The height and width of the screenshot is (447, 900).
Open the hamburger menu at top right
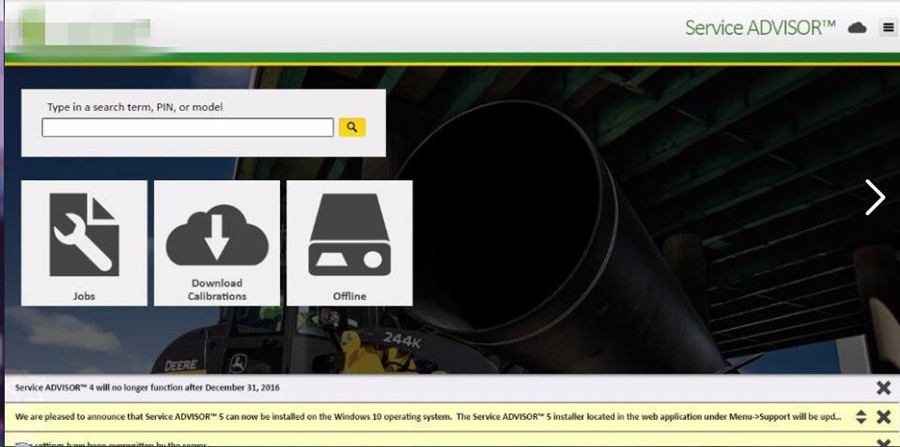887,28
